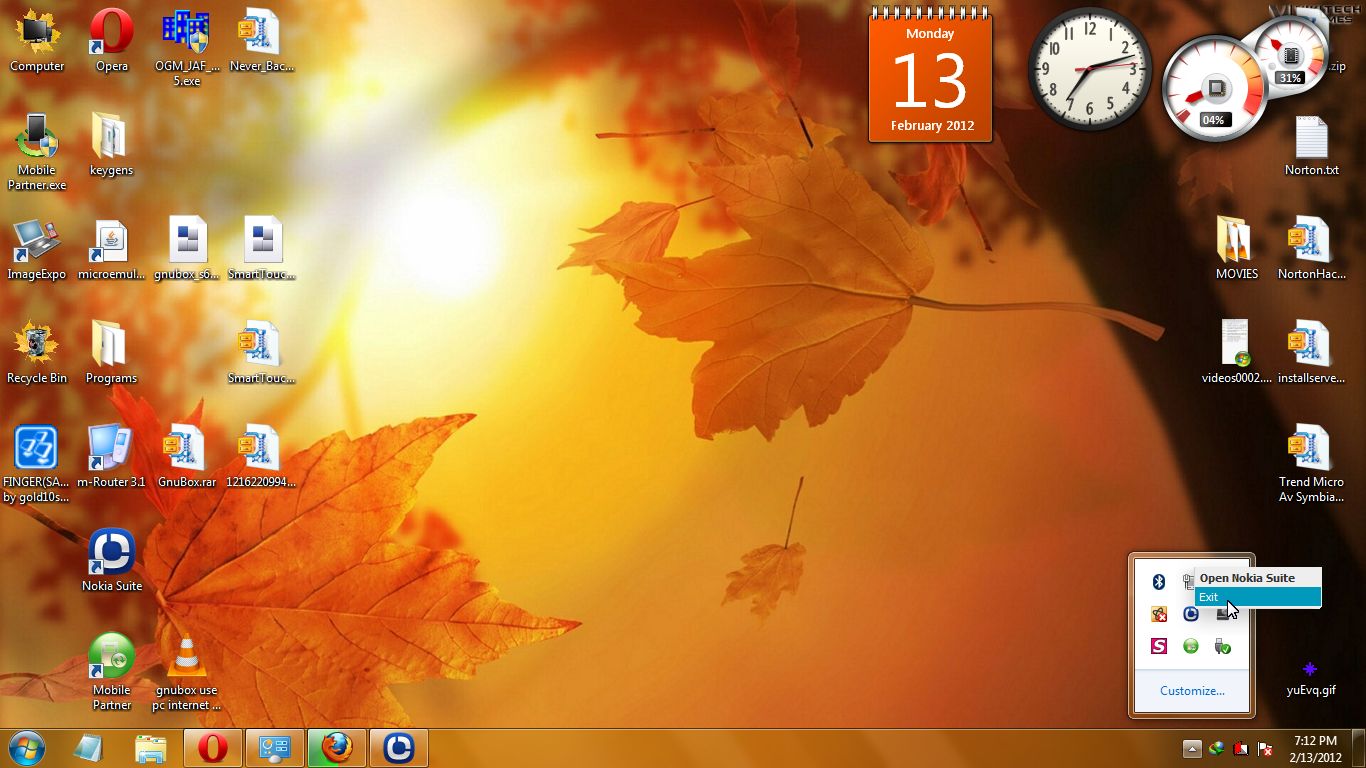Click the Customize... link in tray popup

coord(1191,691)
